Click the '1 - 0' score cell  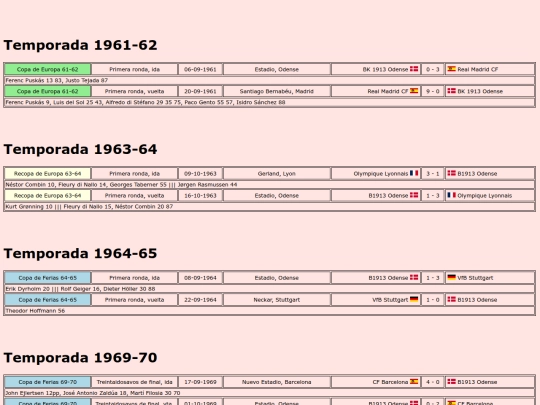pos(433,300)
